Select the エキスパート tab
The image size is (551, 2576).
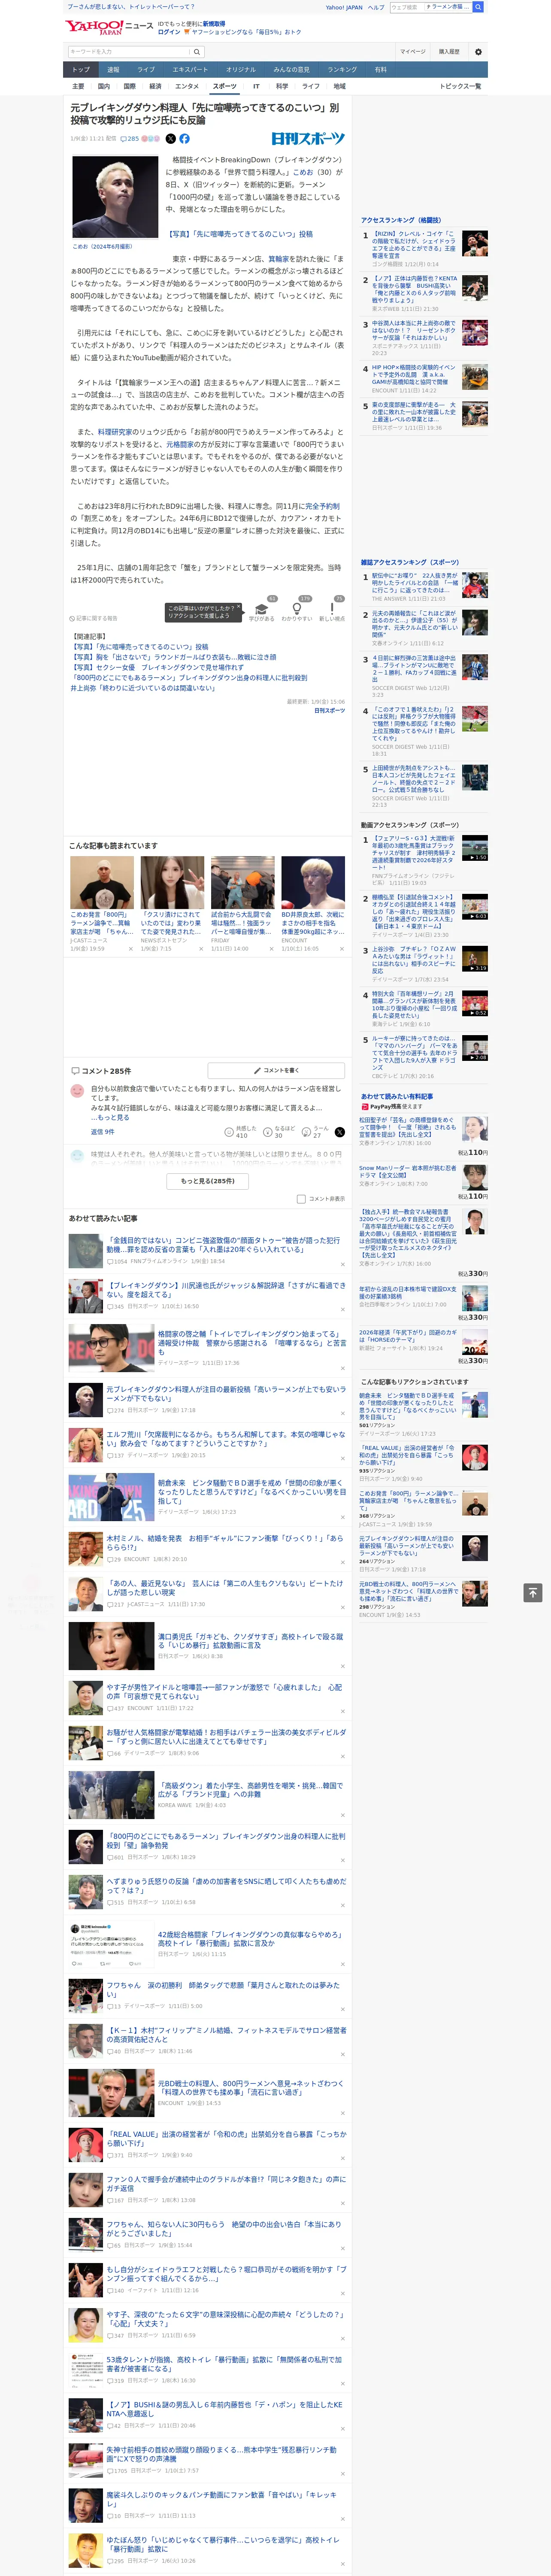190,70
